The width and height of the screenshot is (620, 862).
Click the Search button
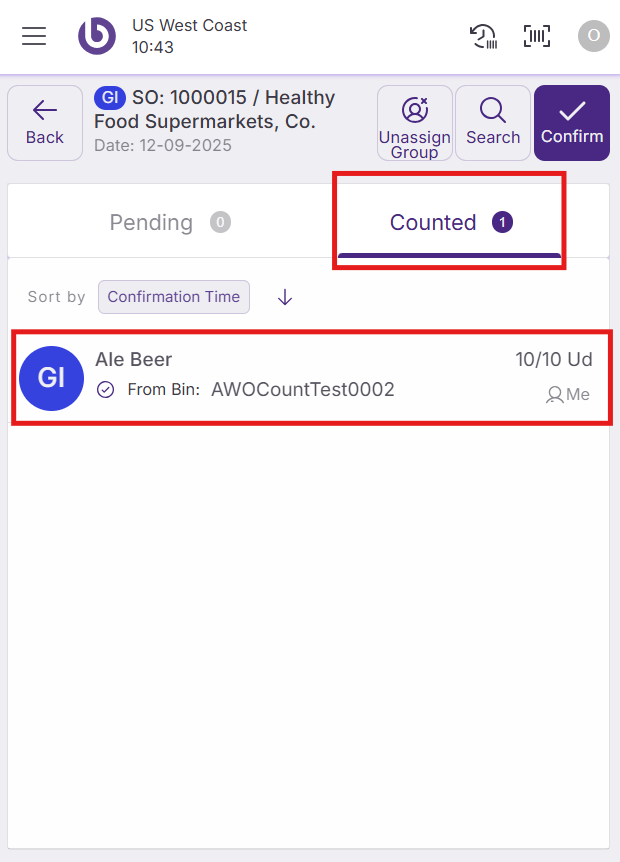click(493, 123)
